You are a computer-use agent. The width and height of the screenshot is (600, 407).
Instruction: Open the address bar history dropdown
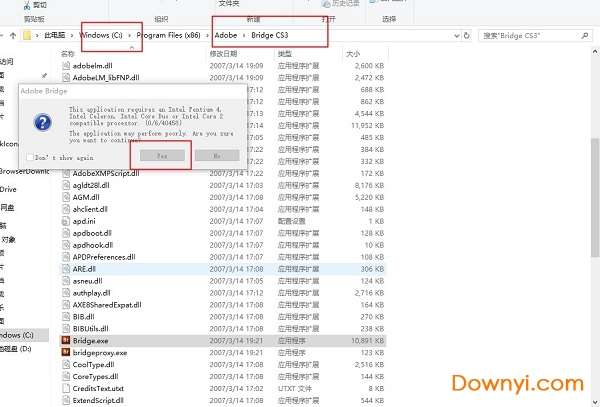[457, 36]
